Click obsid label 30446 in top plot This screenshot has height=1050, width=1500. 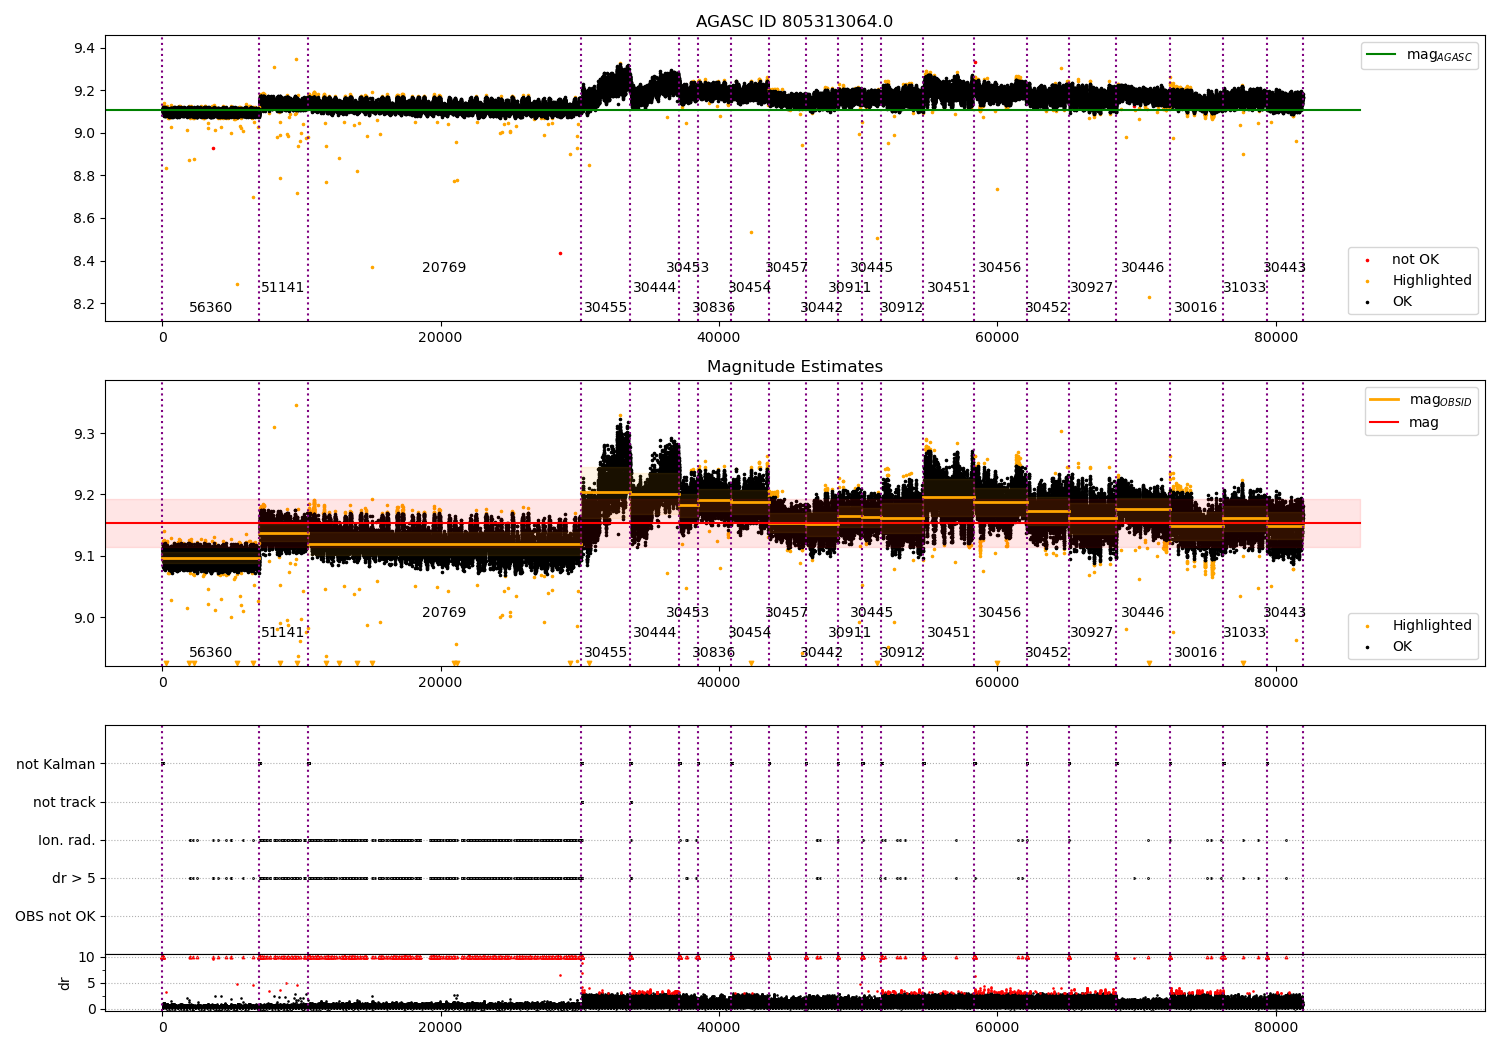1142,268
